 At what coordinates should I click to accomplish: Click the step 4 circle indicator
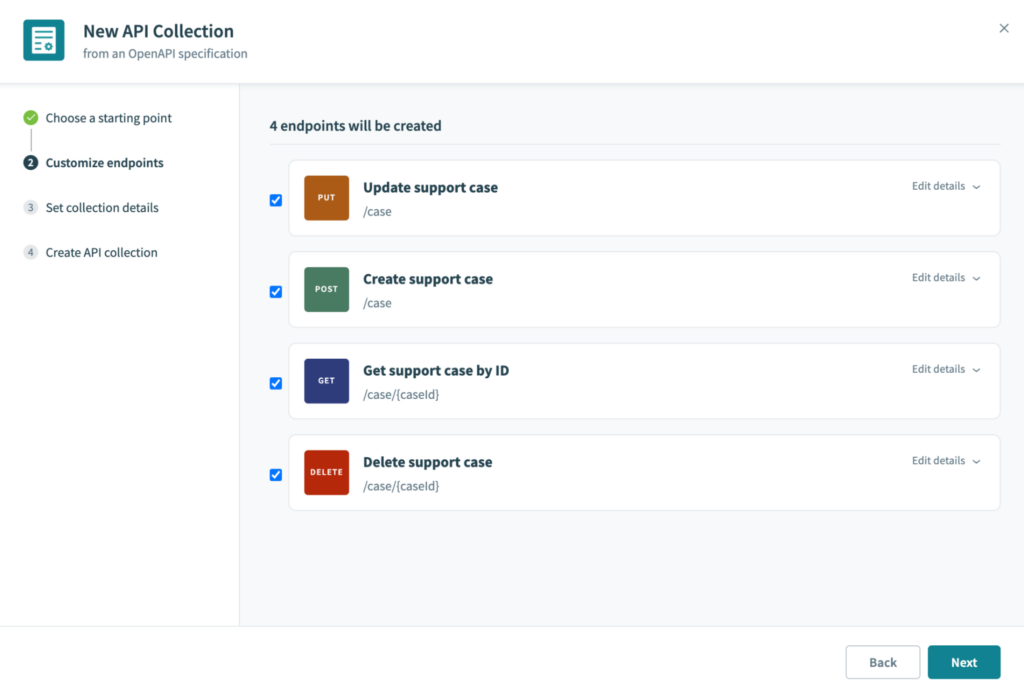[31, 252]
